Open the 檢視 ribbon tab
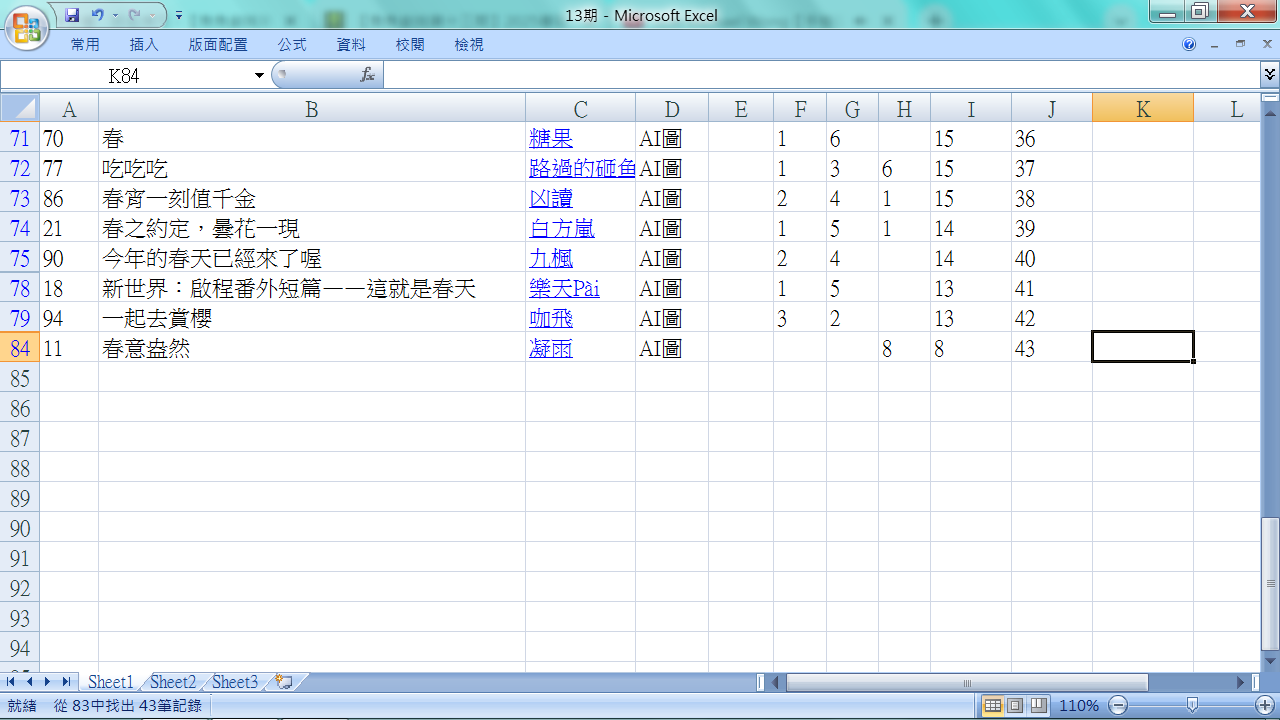 click(469, 45)
